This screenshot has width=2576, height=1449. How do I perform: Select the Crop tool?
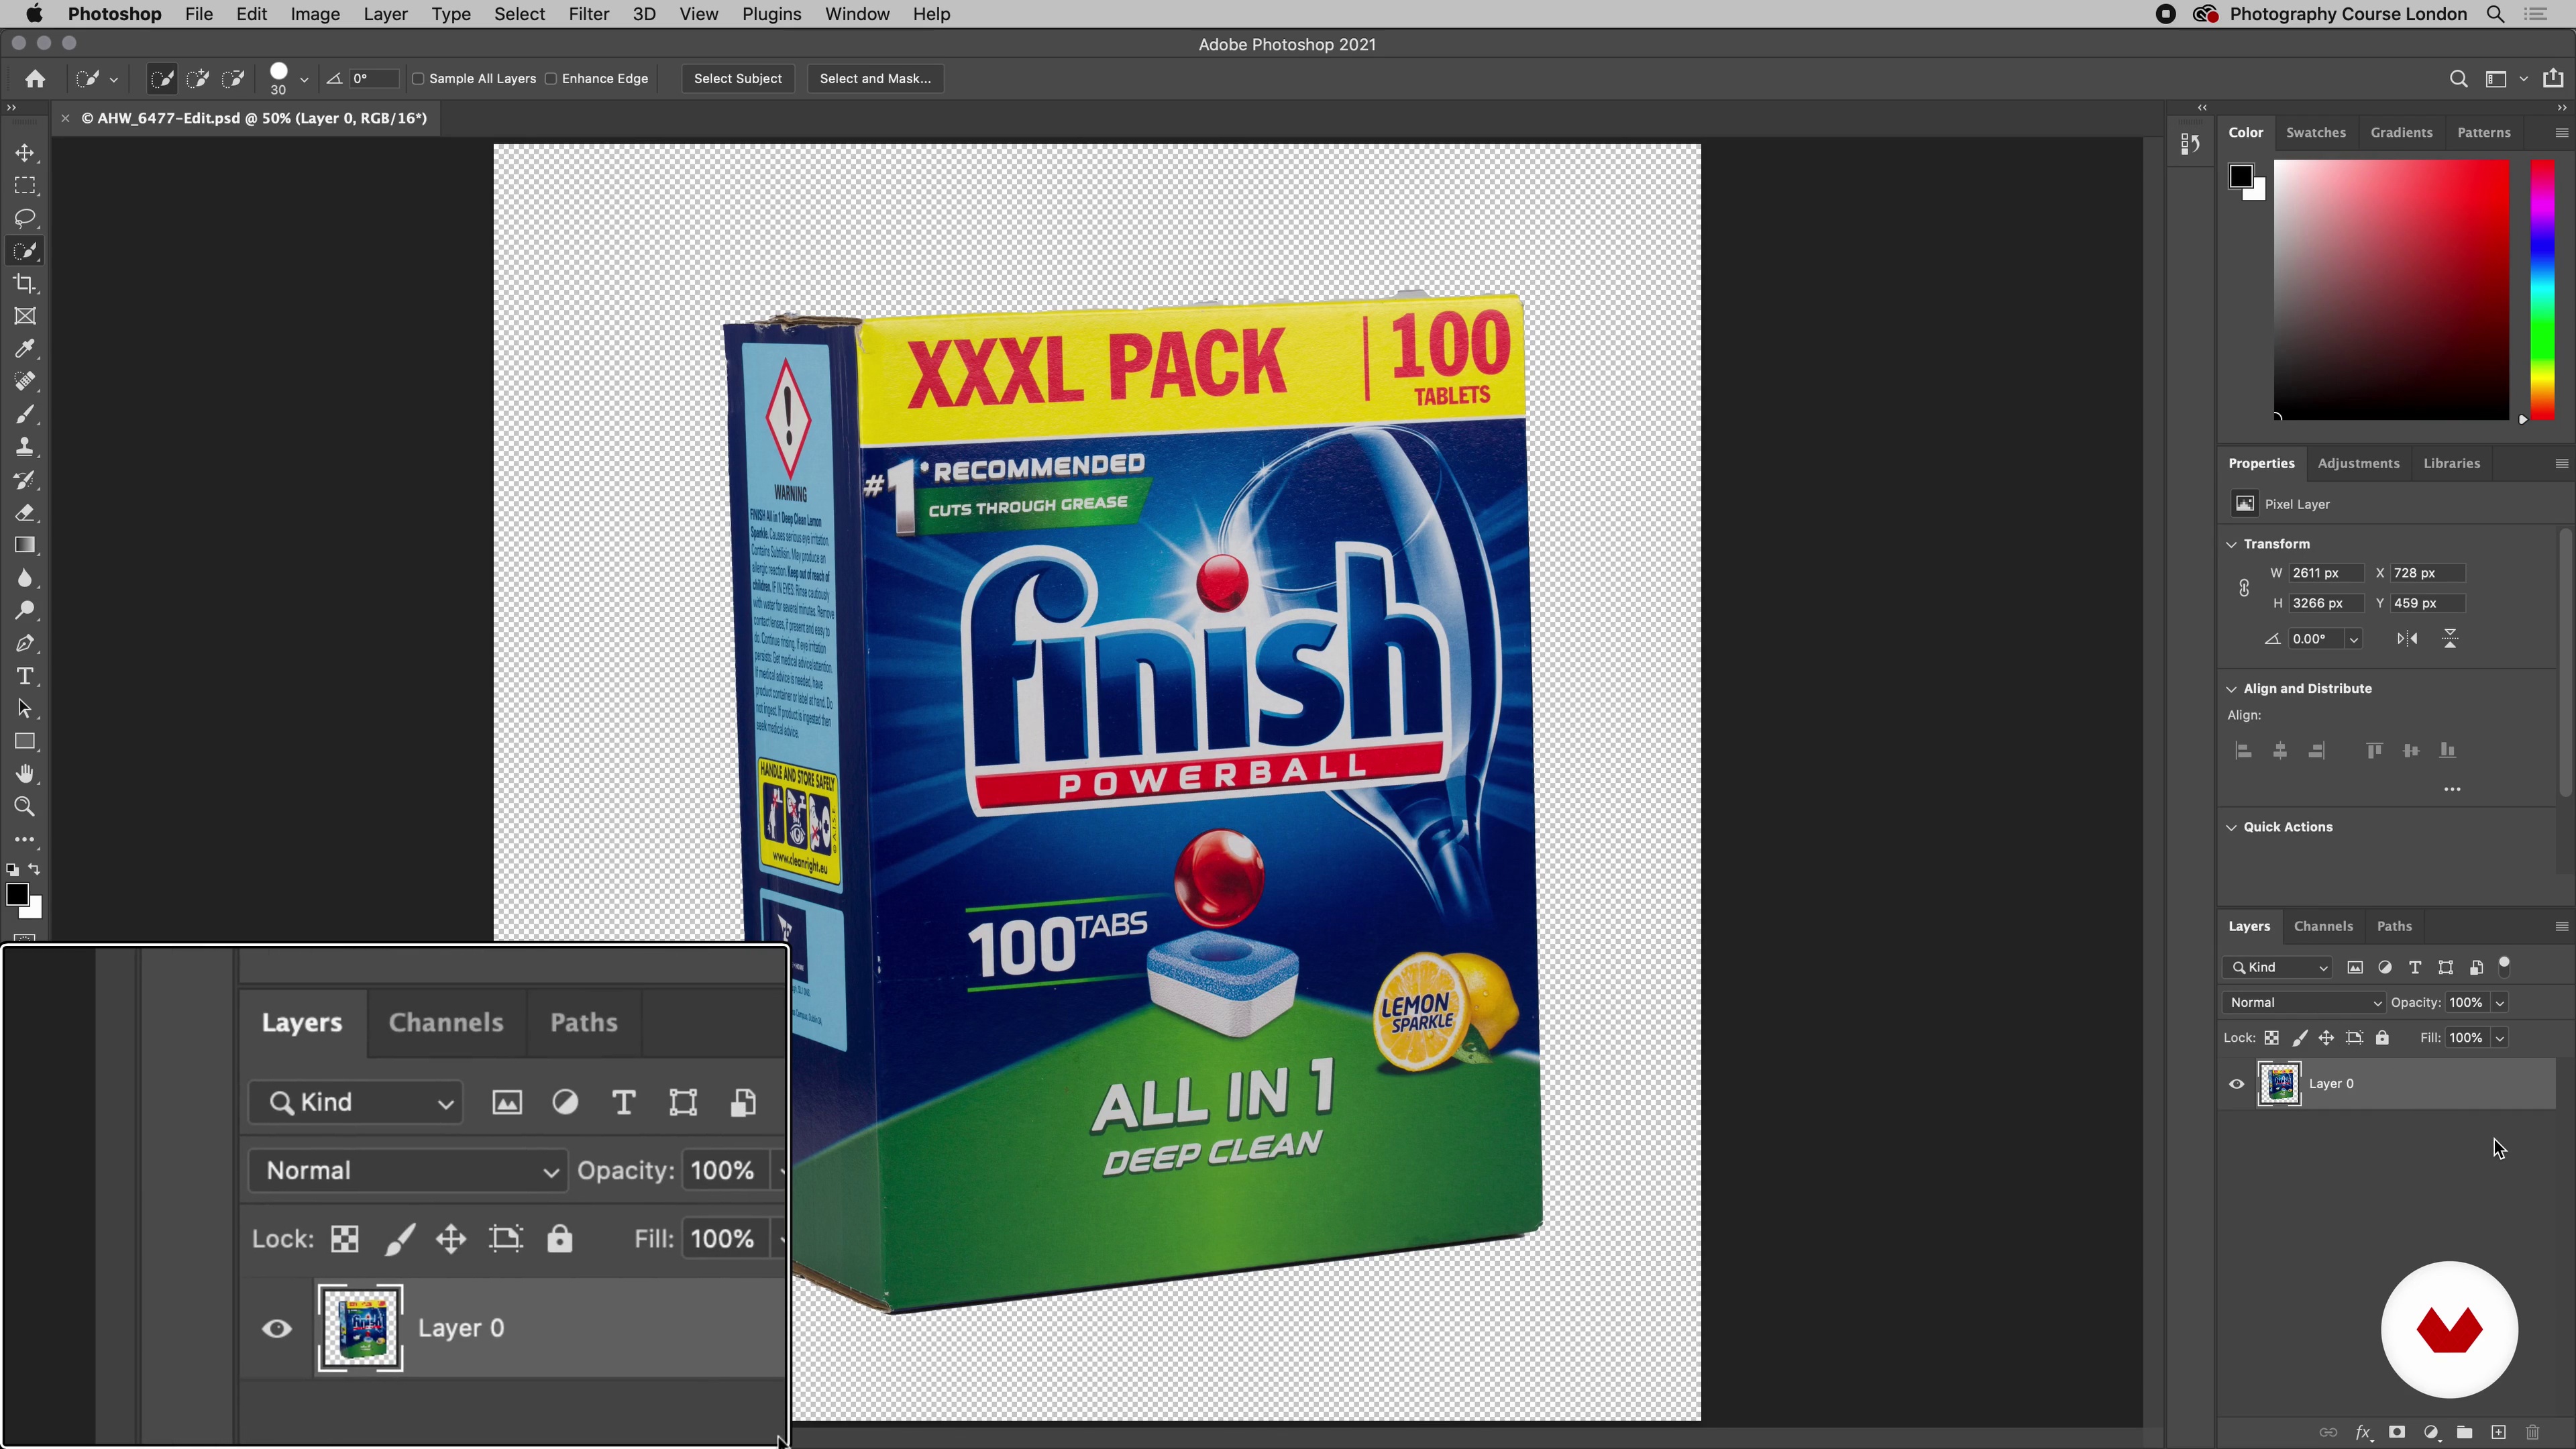[25, 284]
